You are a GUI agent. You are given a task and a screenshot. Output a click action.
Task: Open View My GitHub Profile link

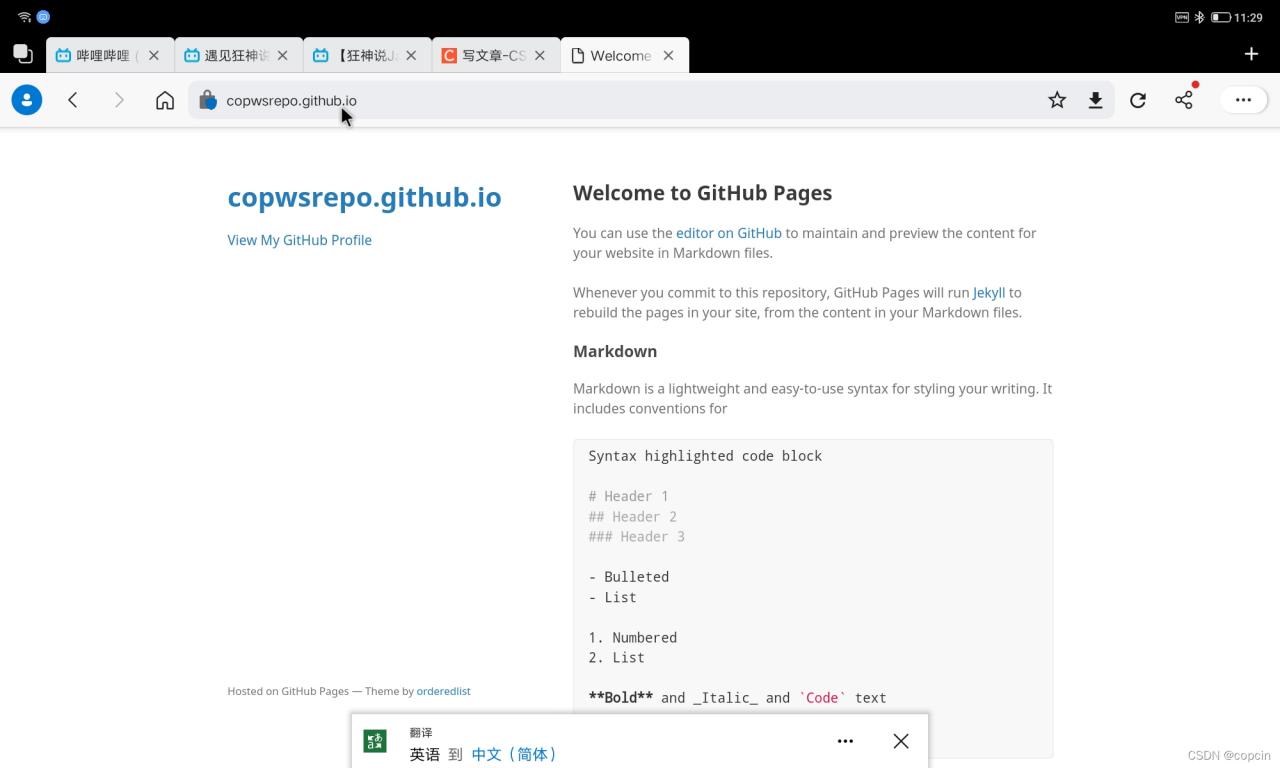coord(299,240)
